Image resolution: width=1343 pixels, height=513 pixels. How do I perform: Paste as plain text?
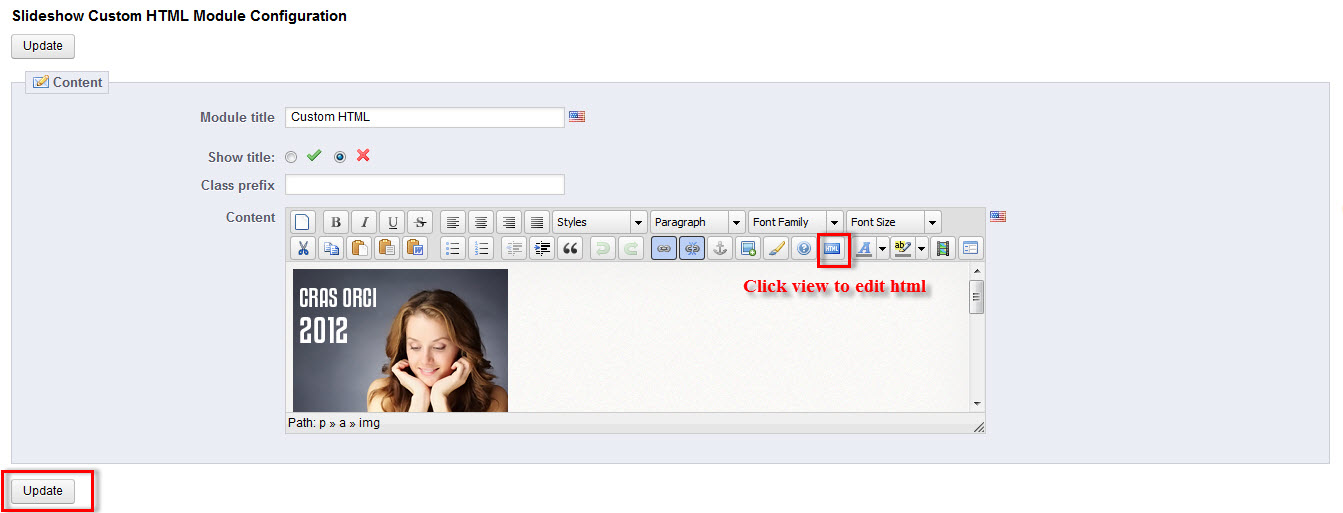(387, 248)
